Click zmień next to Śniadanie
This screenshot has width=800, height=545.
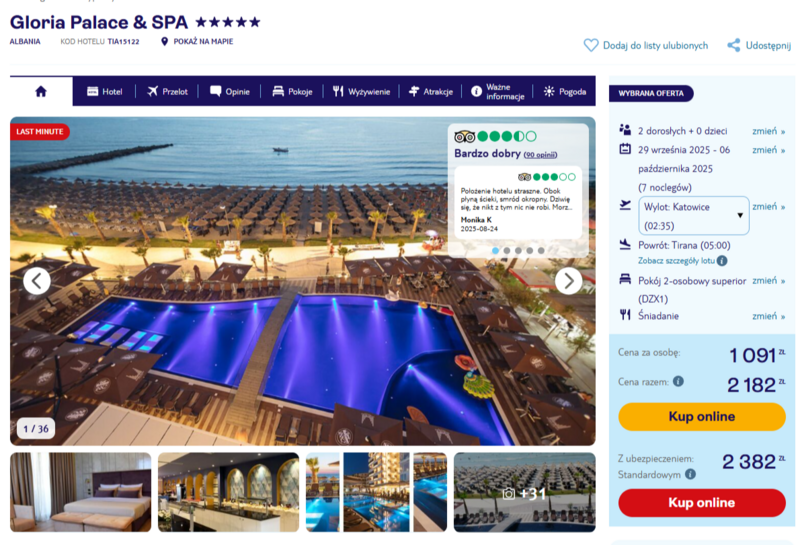tap(768, 316)
